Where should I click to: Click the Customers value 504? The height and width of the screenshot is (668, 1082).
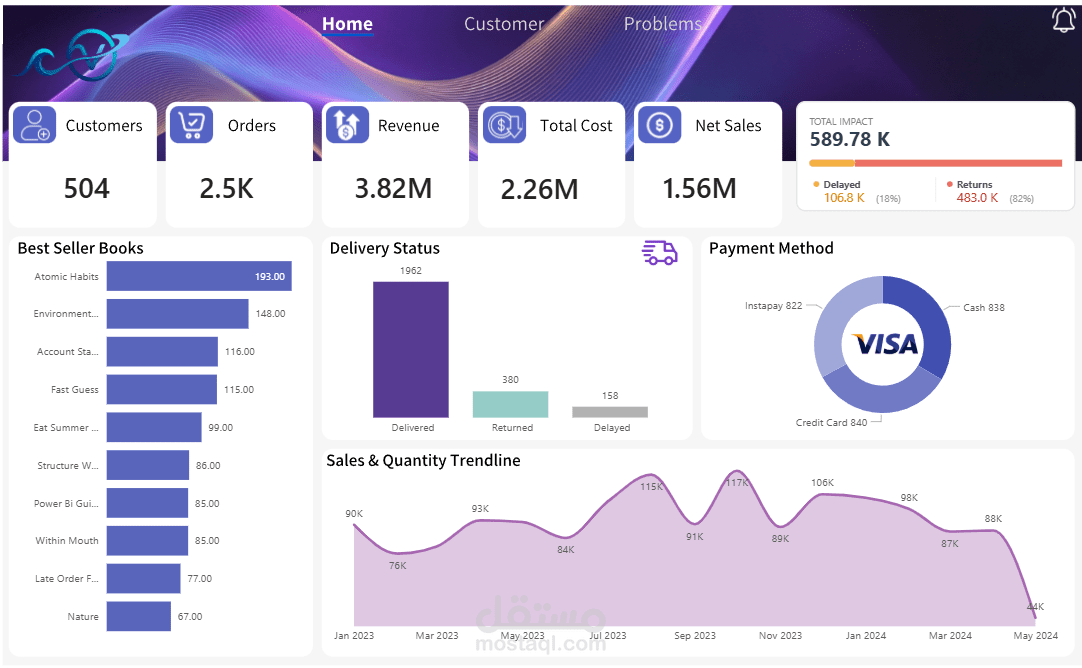[x=86, y=188]
